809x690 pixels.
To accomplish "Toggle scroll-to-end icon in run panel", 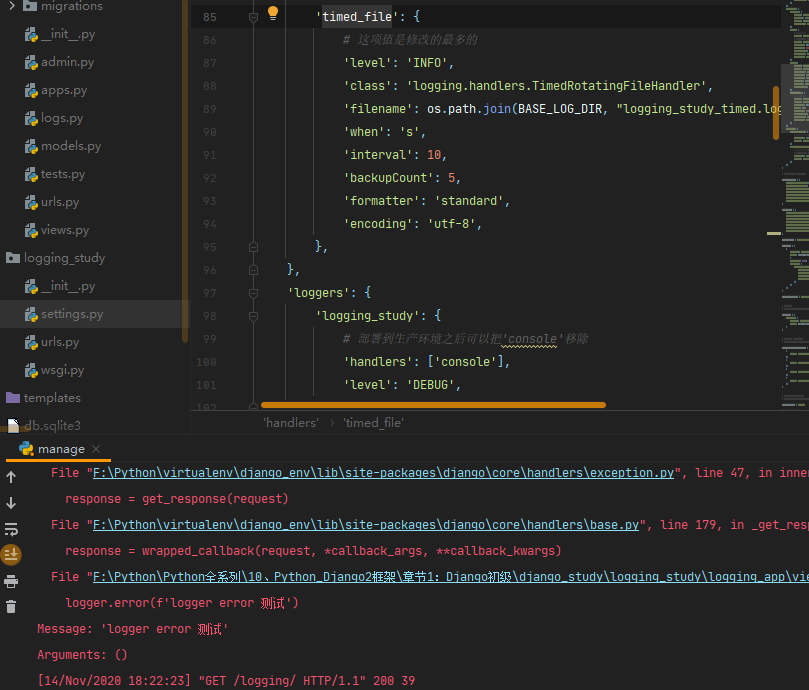I will pyautogui.click(x=11, y=554).
